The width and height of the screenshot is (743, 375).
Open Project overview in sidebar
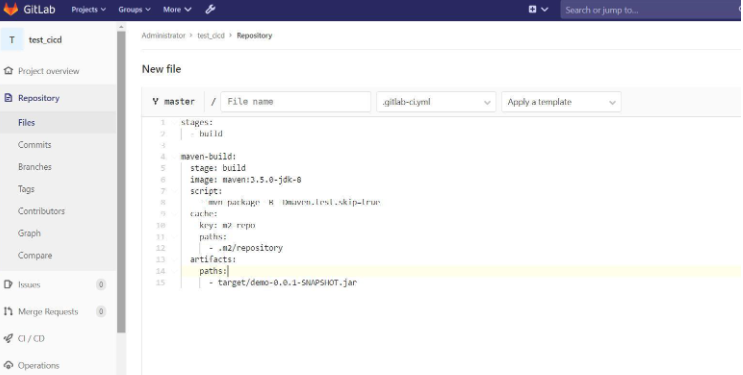pos(48,71)
